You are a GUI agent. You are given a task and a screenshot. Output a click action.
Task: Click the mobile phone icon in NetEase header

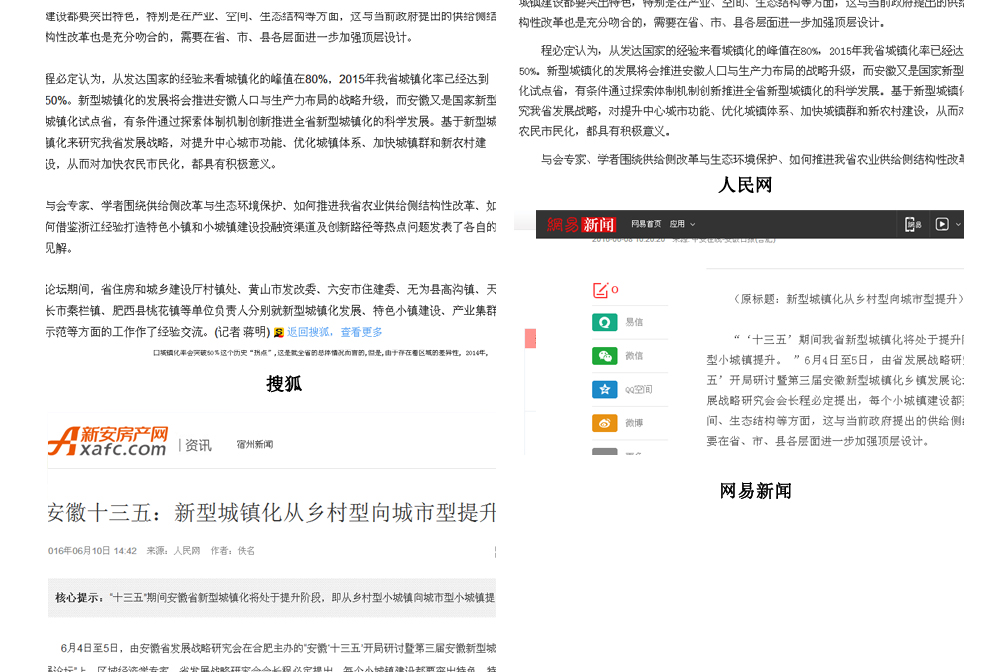tap(911, 224)
